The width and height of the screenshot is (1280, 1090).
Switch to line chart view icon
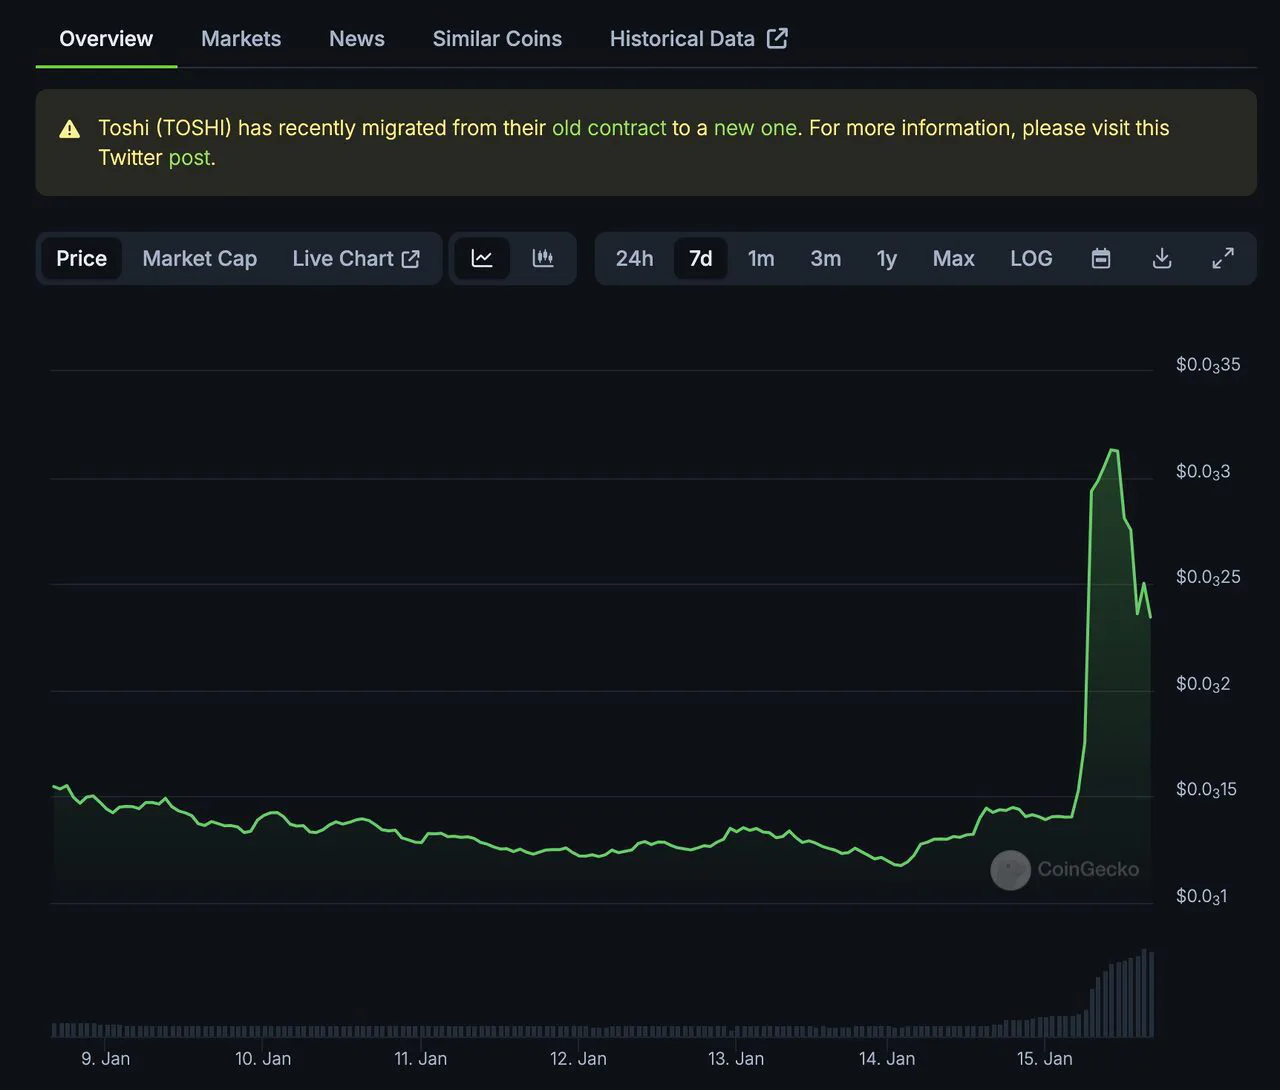point(482,258)
